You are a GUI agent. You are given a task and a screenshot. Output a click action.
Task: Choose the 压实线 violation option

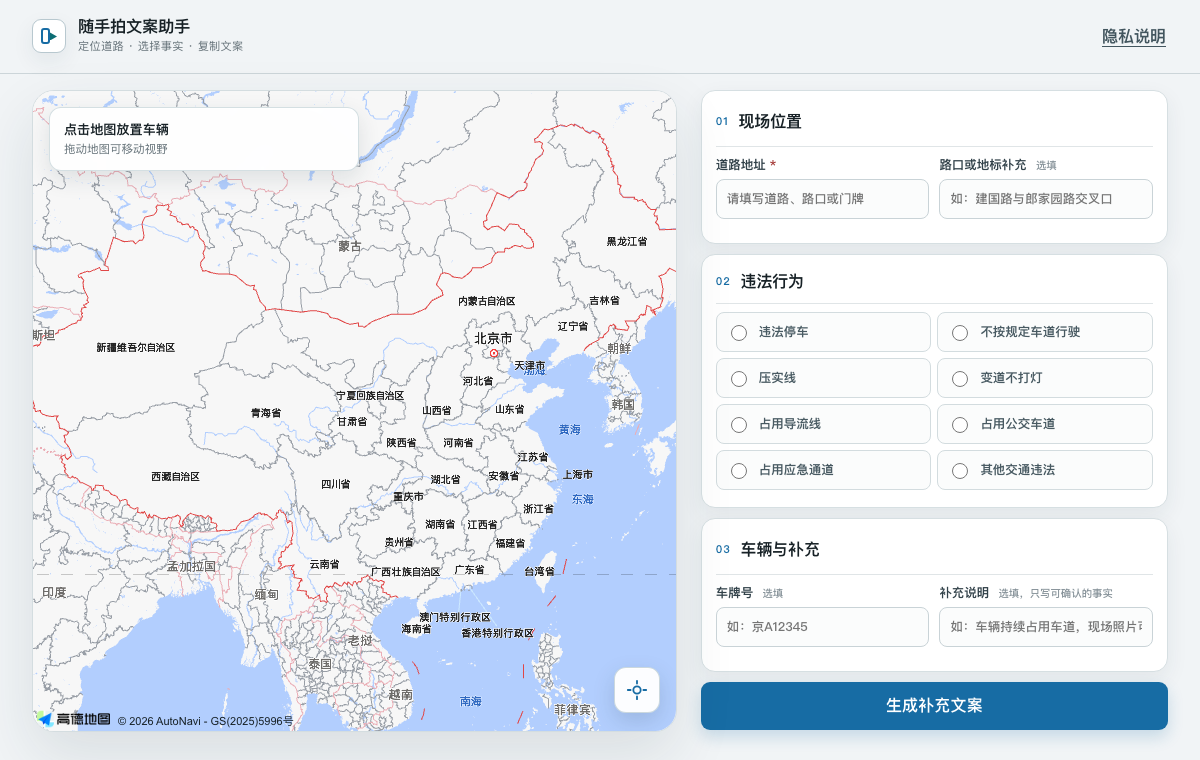pyautogui.click(x=823, y=378)
